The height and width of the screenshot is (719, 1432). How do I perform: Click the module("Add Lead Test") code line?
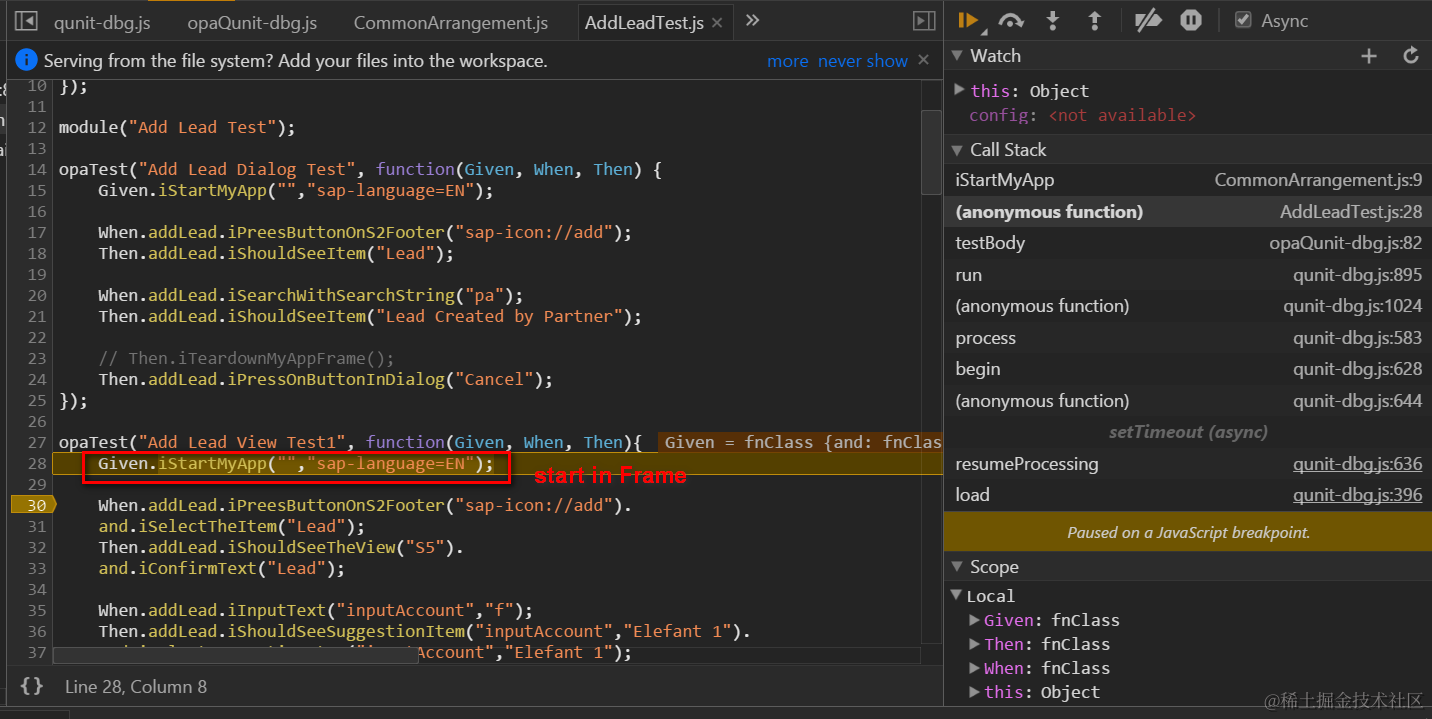point(177,127)
